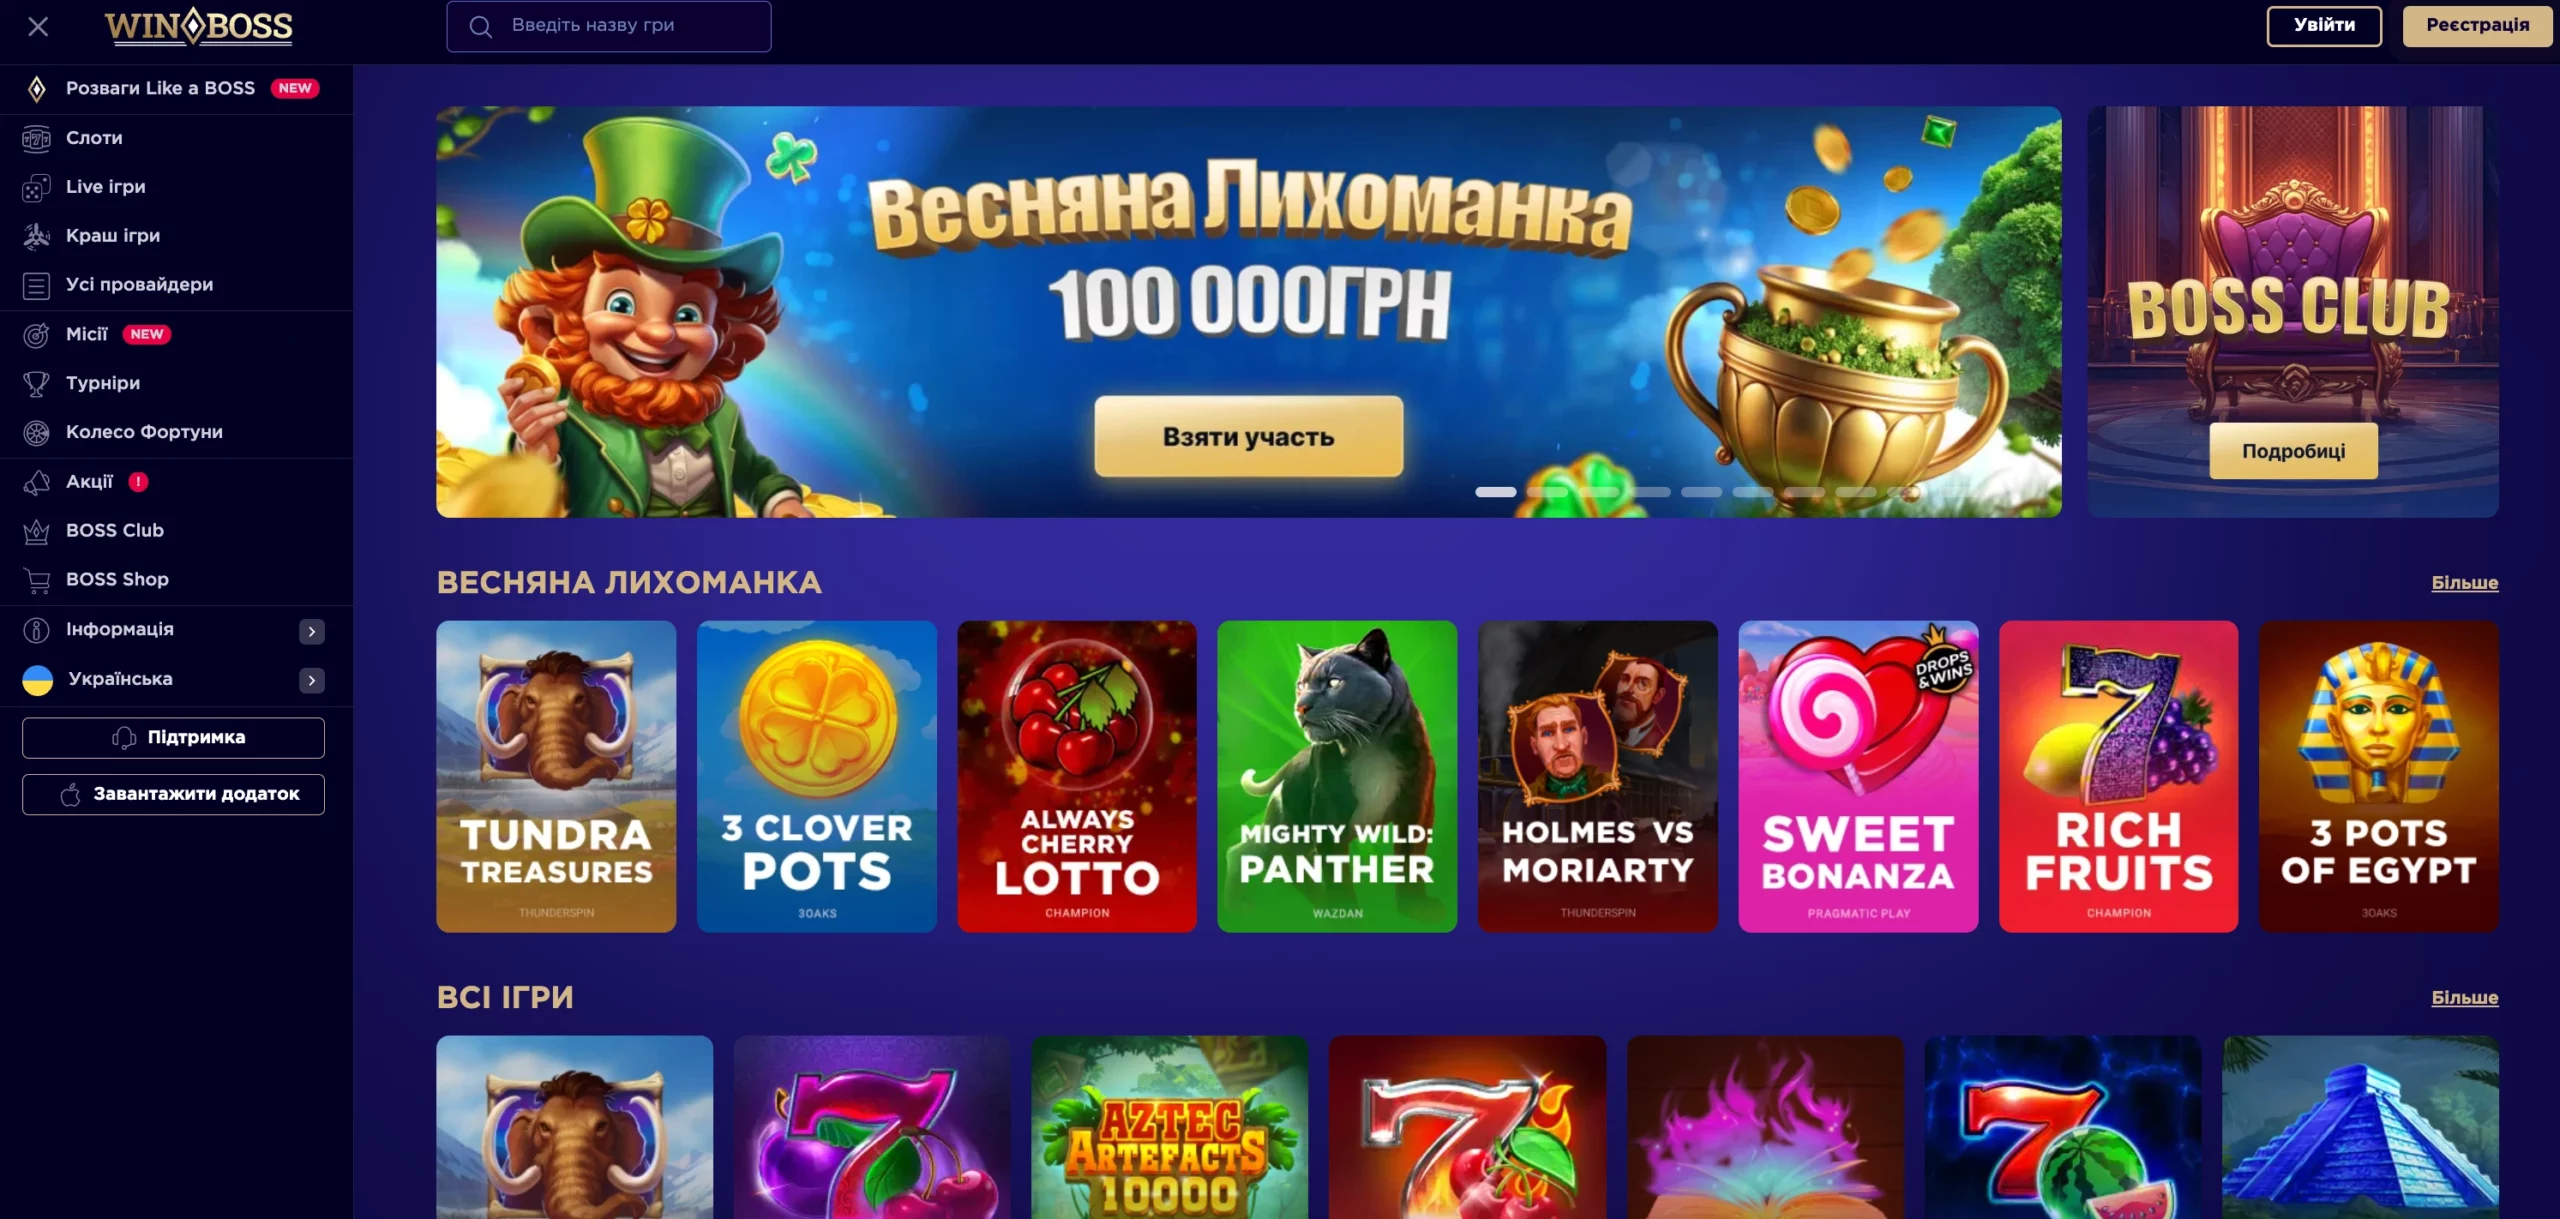This screenshot has height=1219, width=2560.
Task: Select the Турніри trophy icon
Action: 36,383
